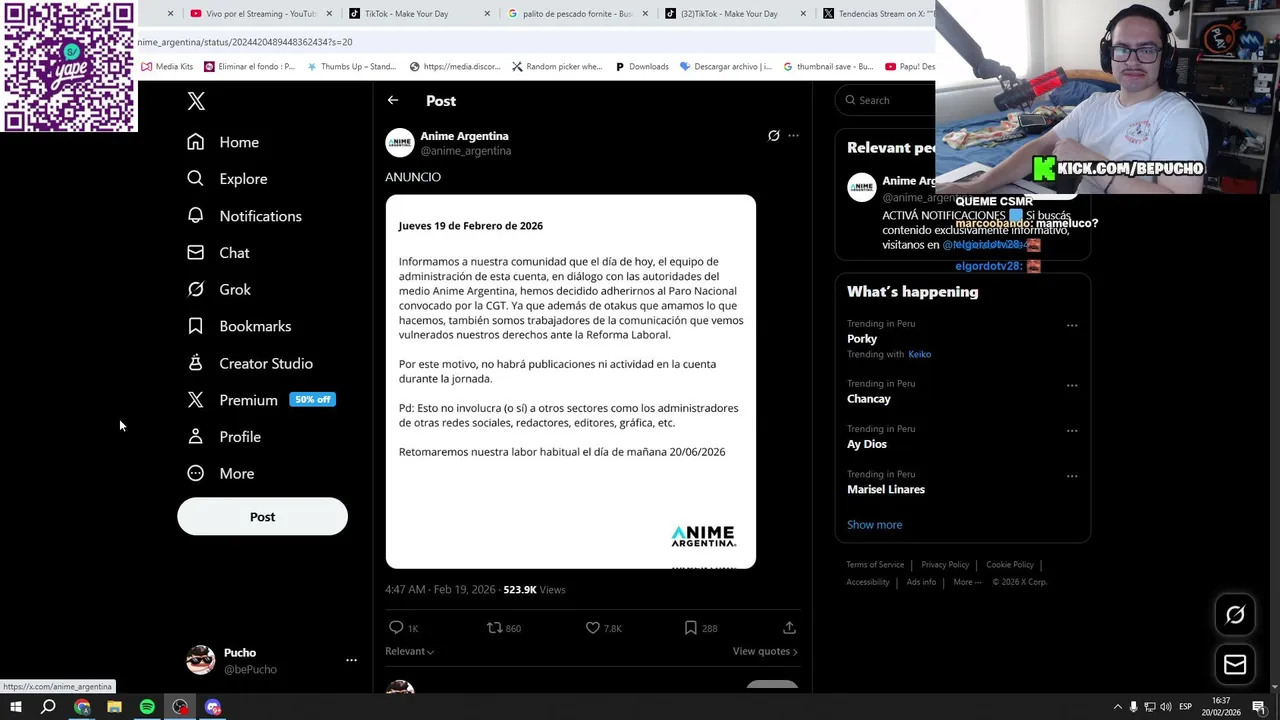Open Windows taskbar search

point(48,707)
